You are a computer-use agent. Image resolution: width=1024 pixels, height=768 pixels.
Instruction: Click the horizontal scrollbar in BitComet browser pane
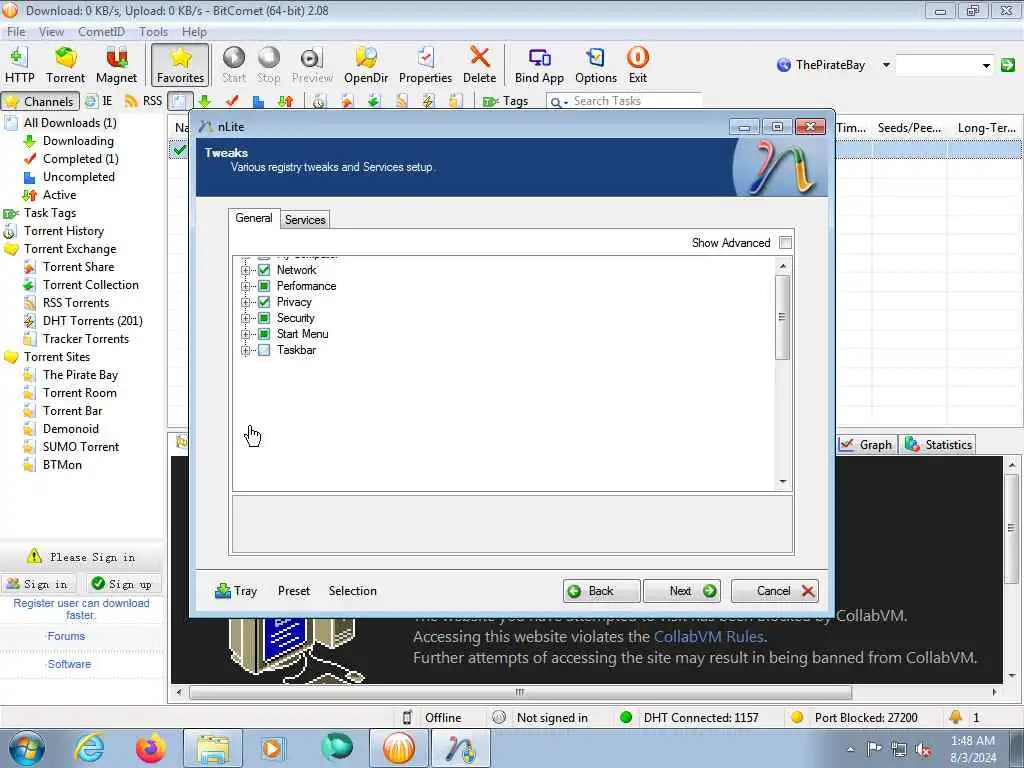tap(520, 692)
